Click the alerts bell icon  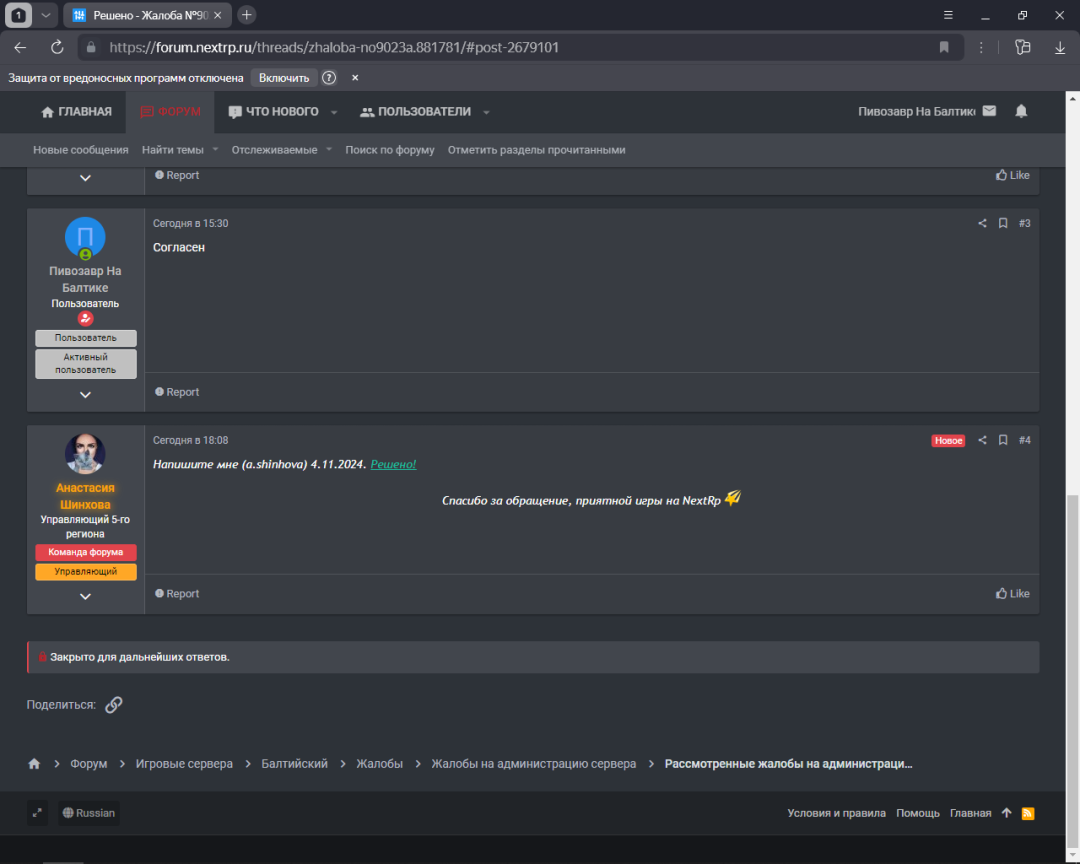point(1021,111)
